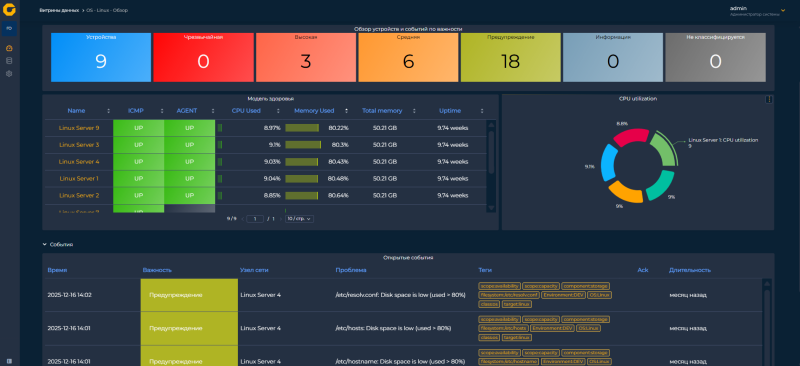Click the Средняя tile showing 6
Screen dimensions: 800x366
[408, 57]
